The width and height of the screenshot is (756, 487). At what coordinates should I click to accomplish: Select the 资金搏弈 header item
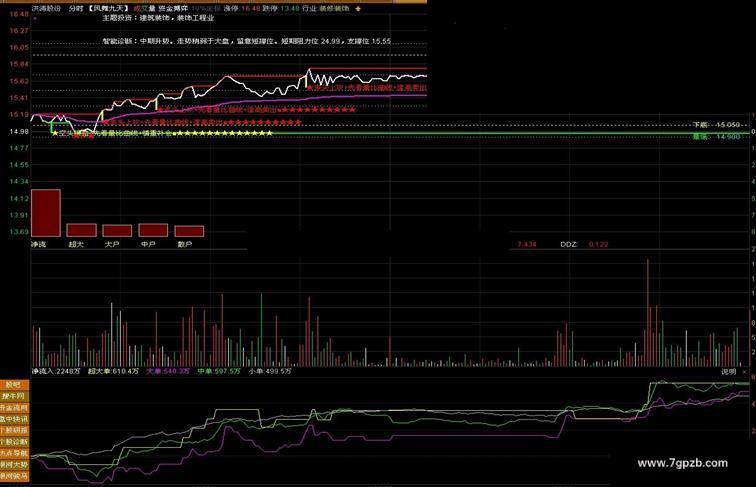(173, 9)
